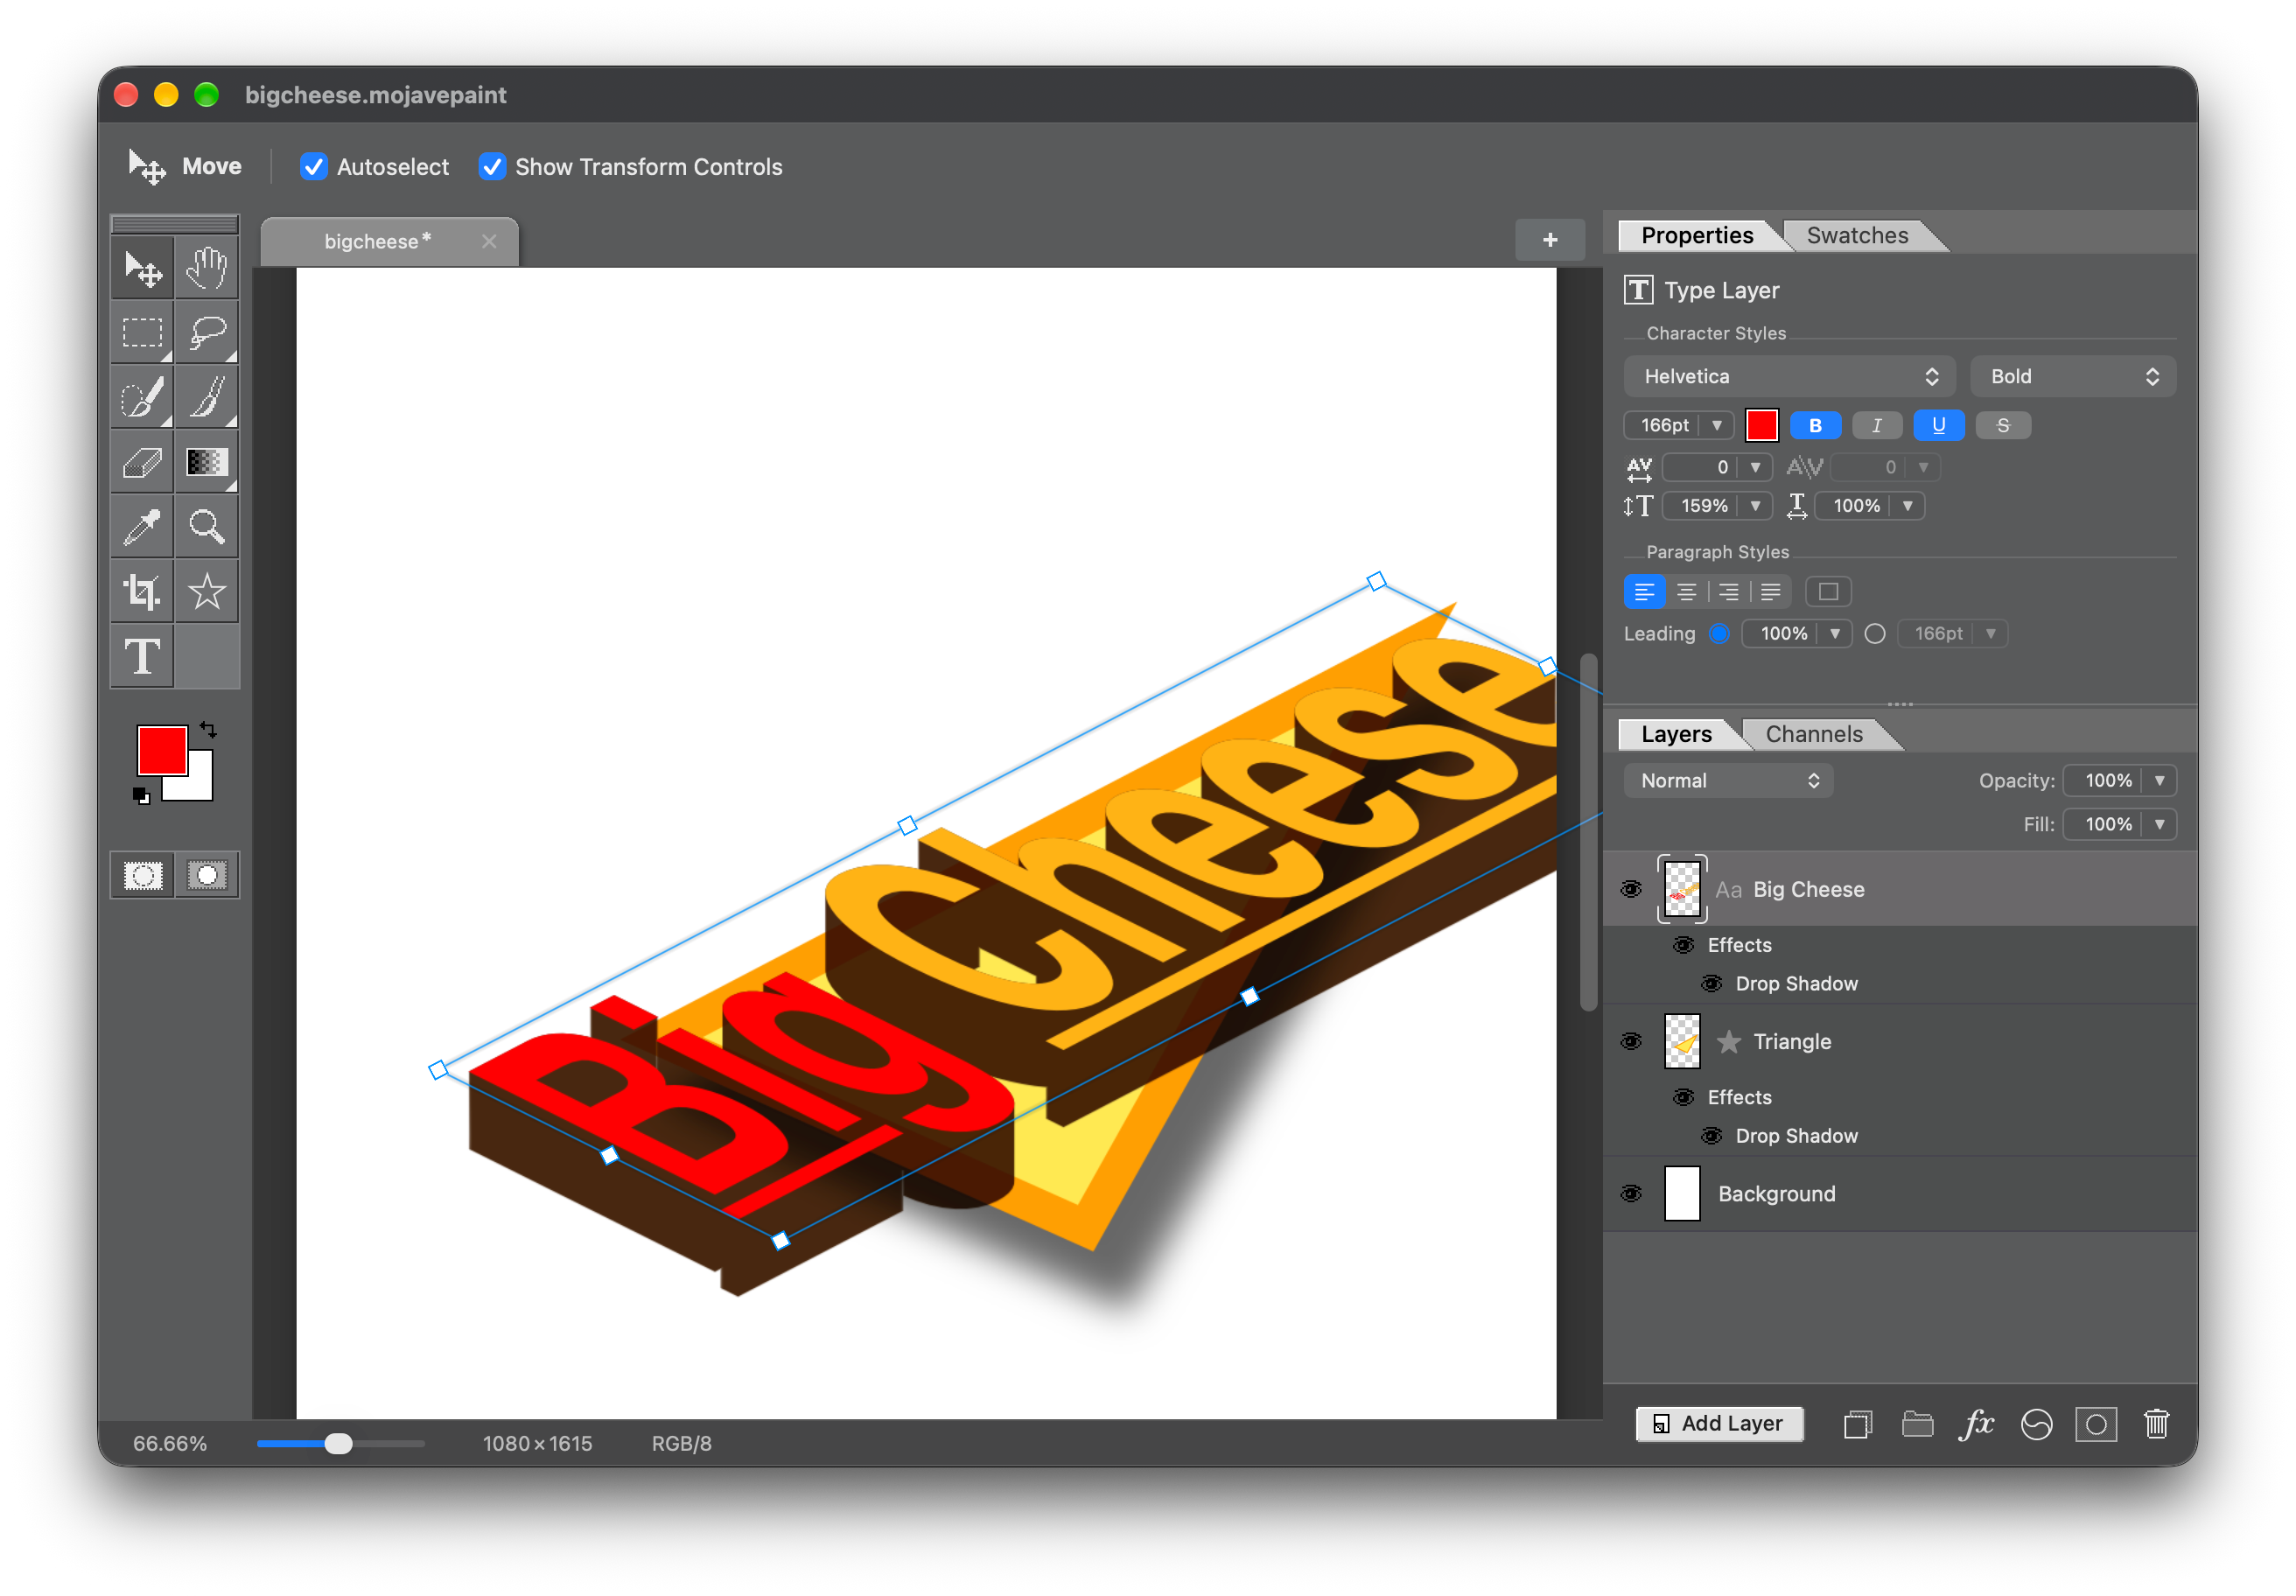2296x1596 pixels.
Task: Click the plus new tab button
Action: point(1550,240)
